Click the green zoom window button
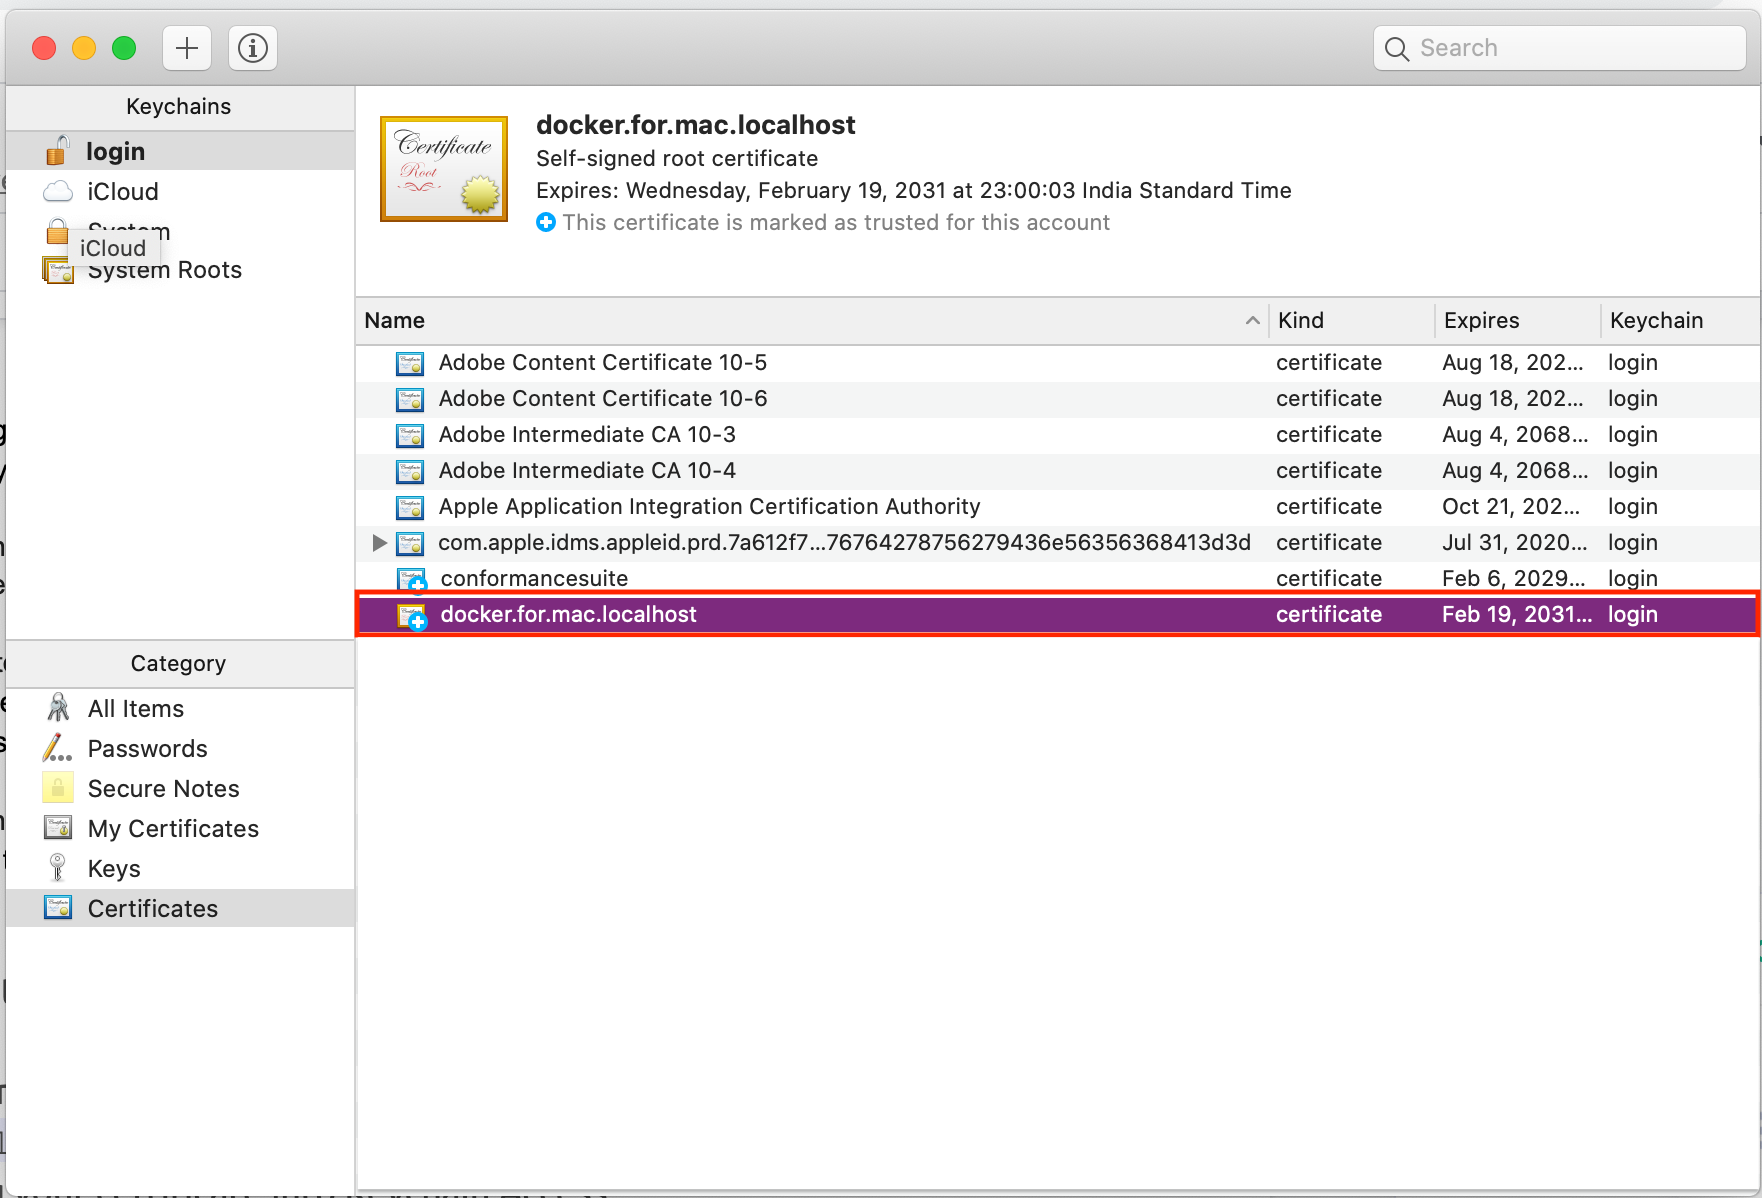The image size is (1762, 1198). click(124, 48)
